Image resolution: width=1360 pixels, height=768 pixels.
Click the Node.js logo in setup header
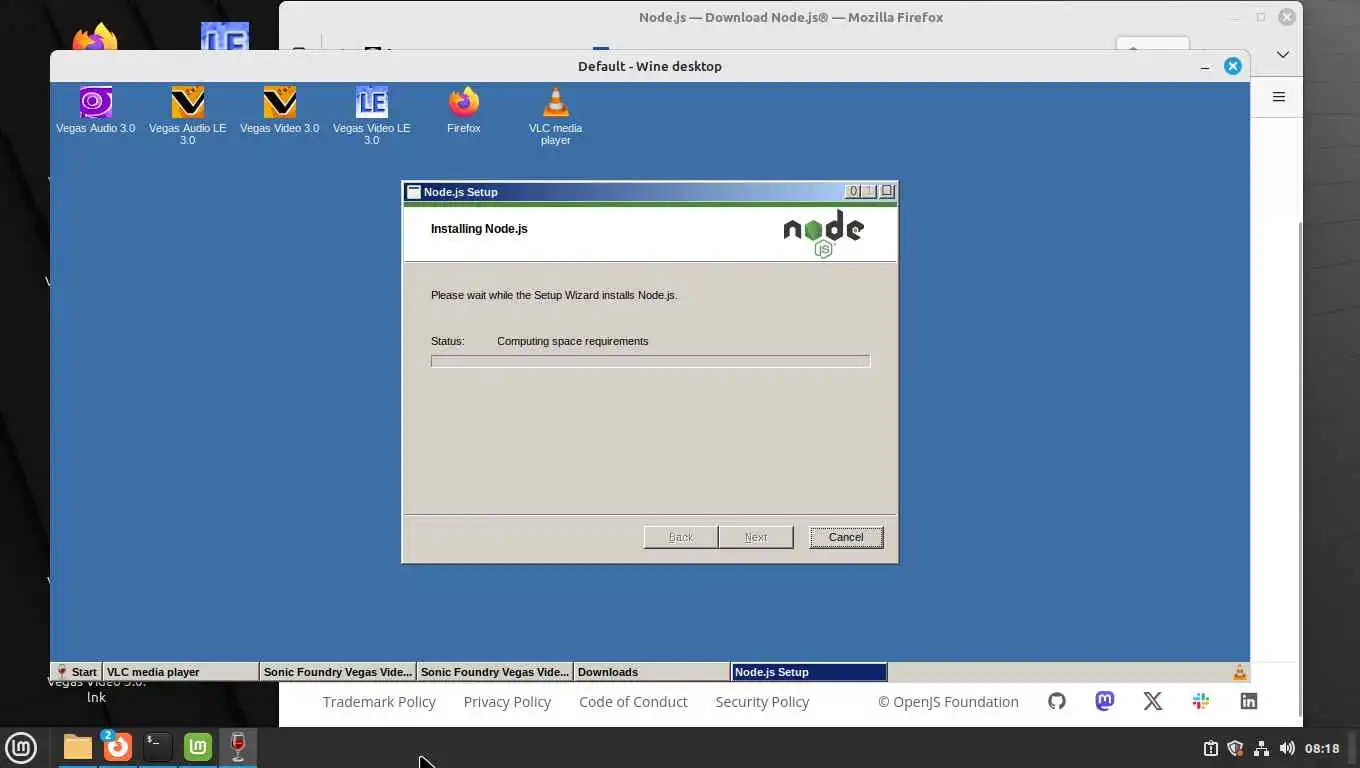[823, 234]
